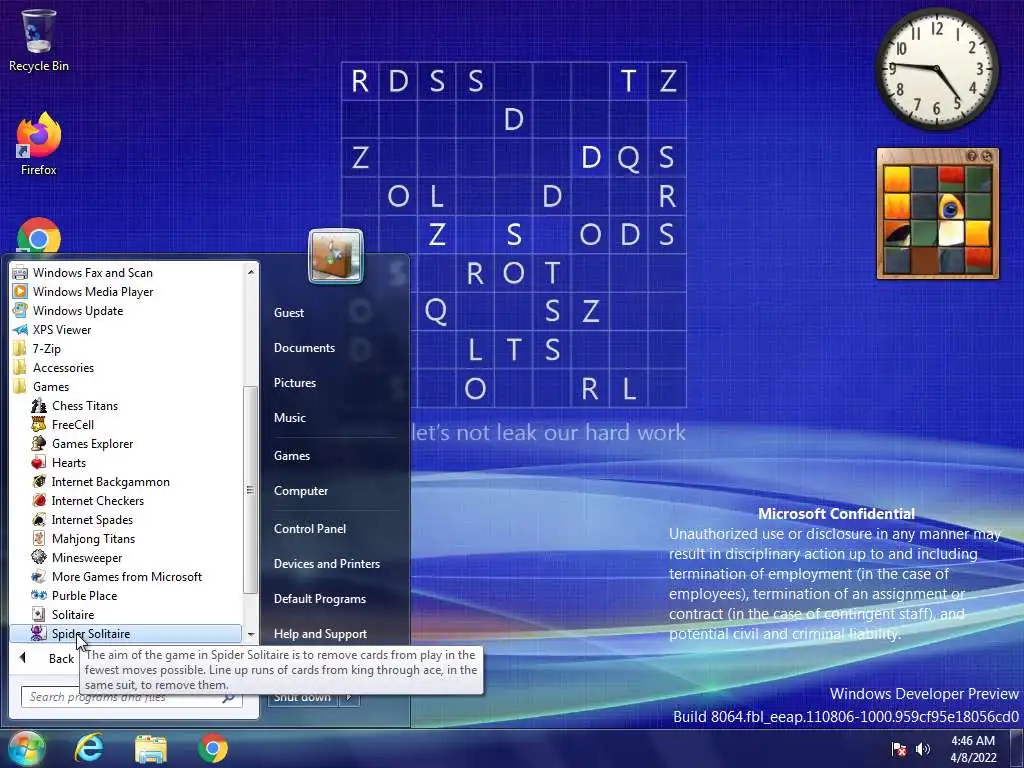1024x768 pixels.
Task: Click the Spider Solitaire icon
Action: pos(39,633)
